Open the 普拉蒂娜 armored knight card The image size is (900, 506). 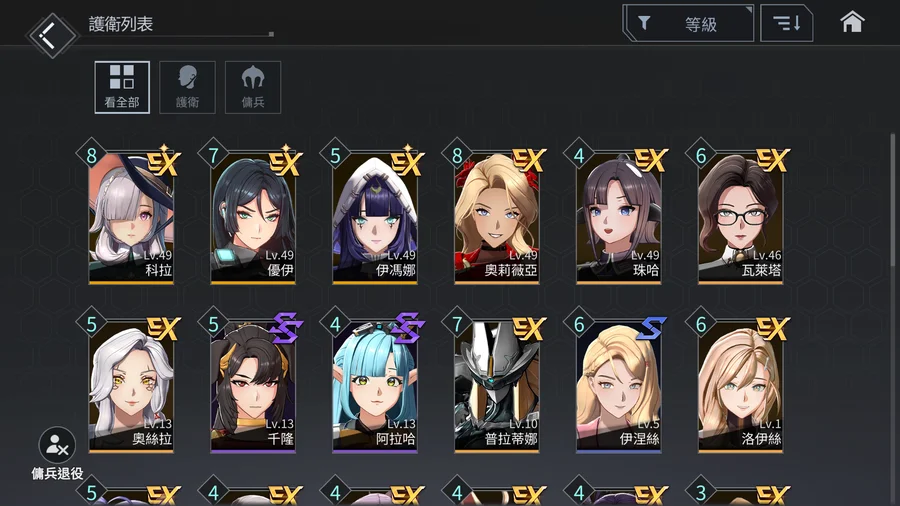496,387
